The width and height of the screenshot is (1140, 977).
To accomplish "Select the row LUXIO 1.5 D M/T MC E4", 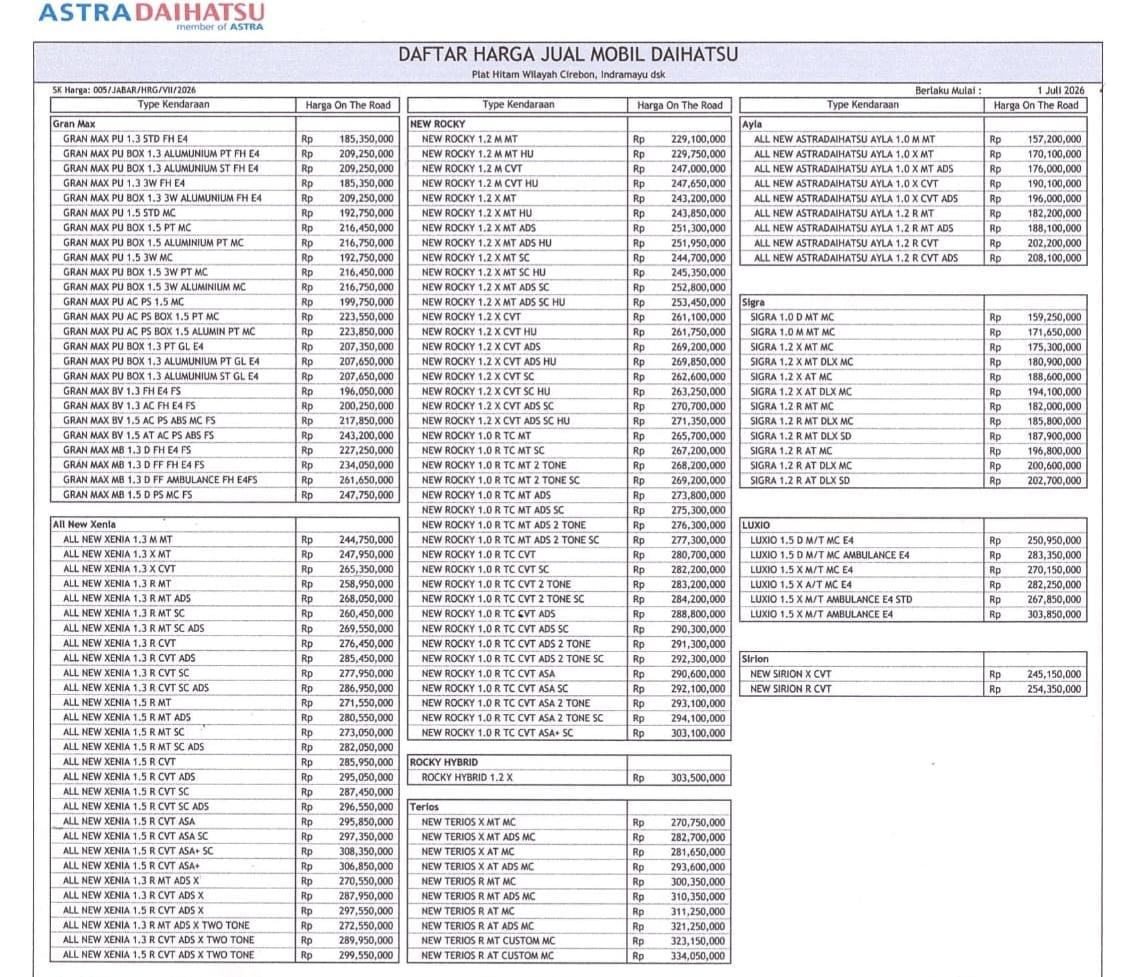I will tap(914, 540).
